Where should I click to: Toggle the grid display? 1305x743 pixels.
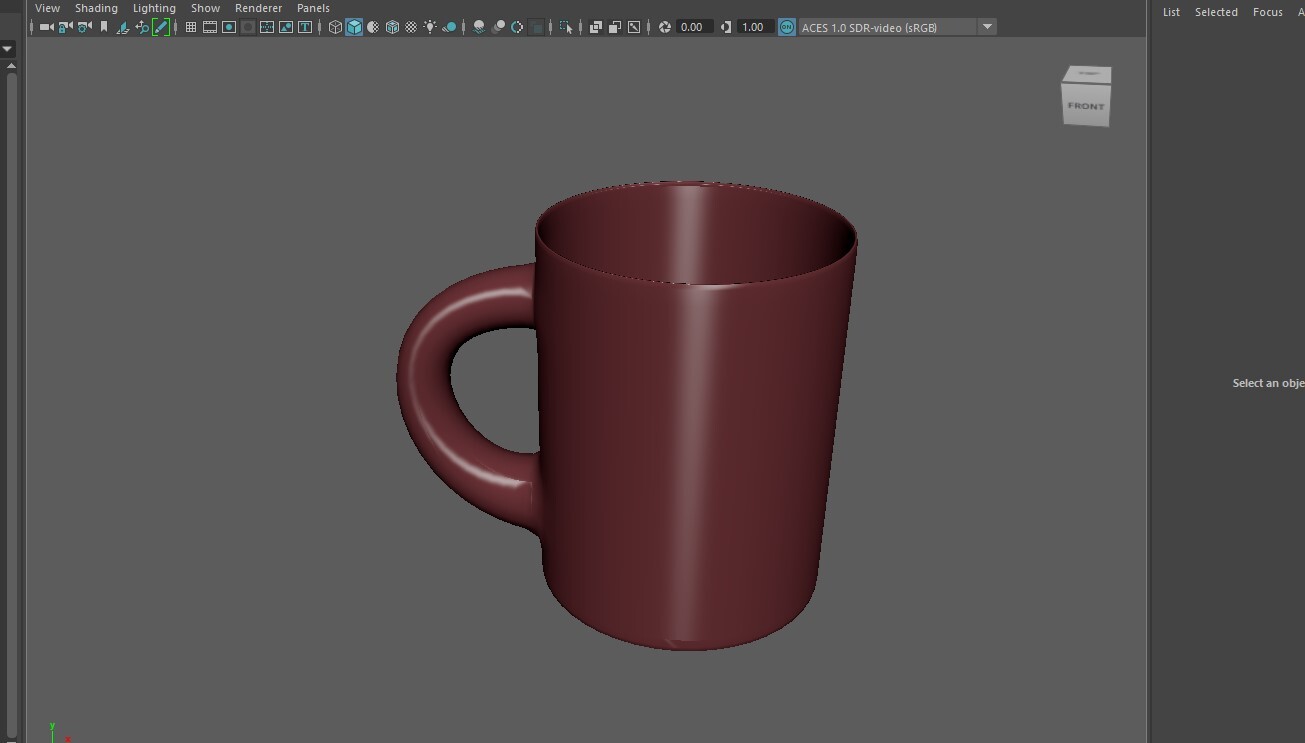(189, 27)
